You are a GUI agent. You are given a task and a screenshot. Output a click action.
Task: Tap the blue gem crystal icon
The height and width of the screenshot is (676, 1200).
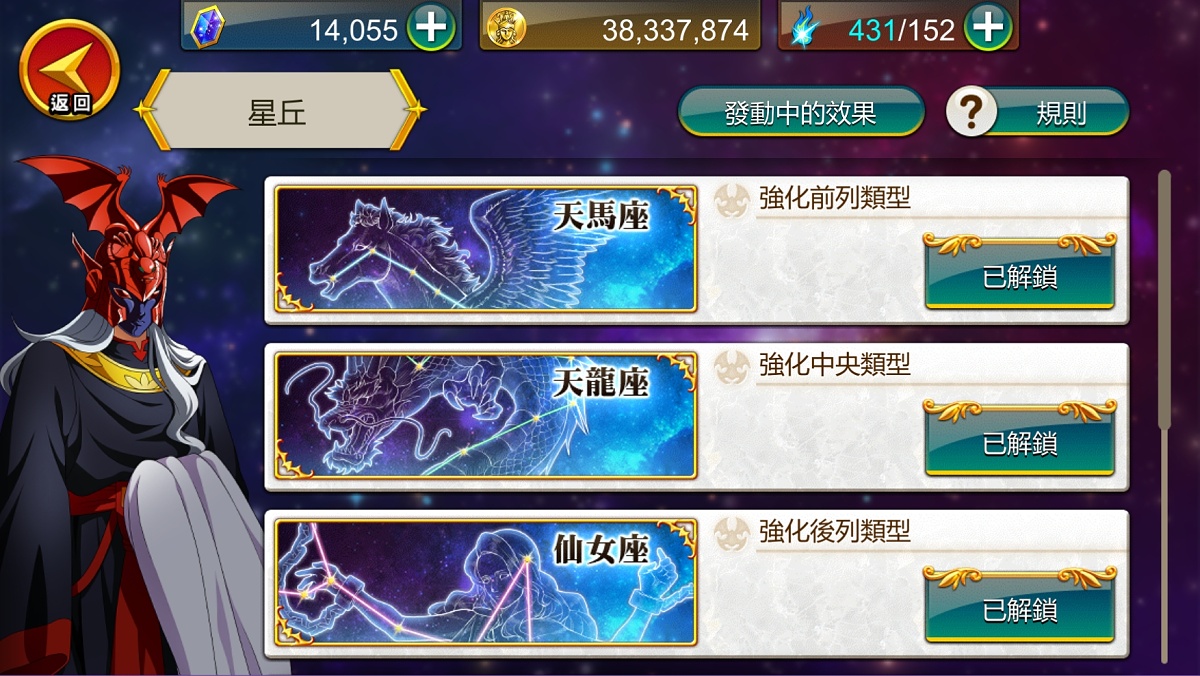(x=207, y=28)
